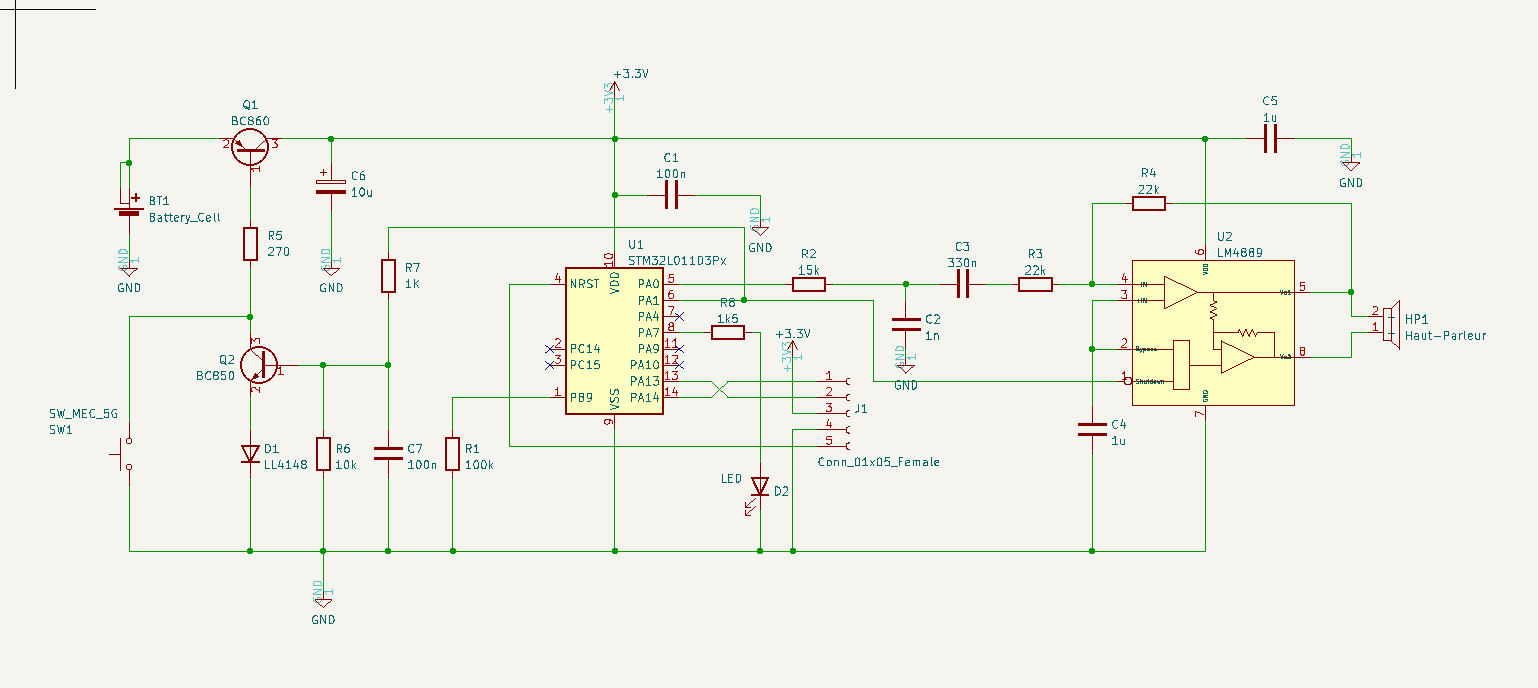Click the 'LED' label beside D2
Viewport: 1538px width, 688px height.
click(732, 479)
